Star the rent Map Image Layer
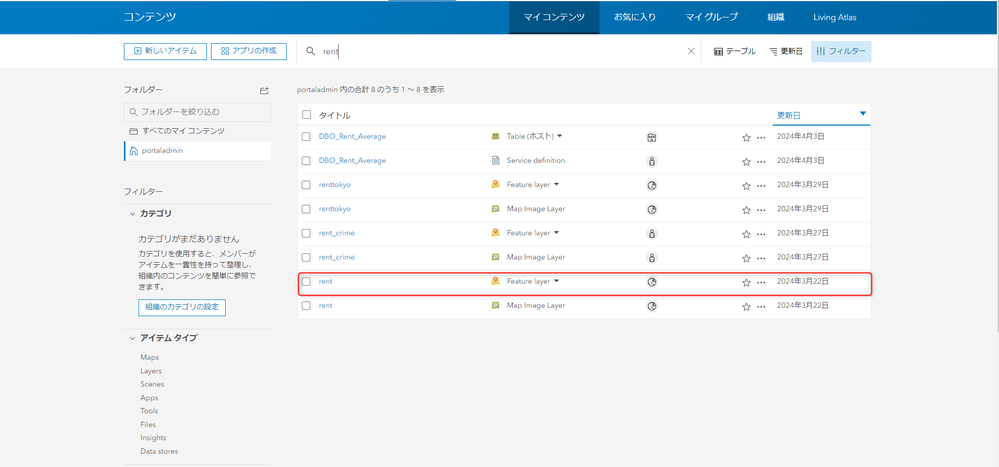The height and width of the screenshot is (467, 999). (x=746, y=306)
